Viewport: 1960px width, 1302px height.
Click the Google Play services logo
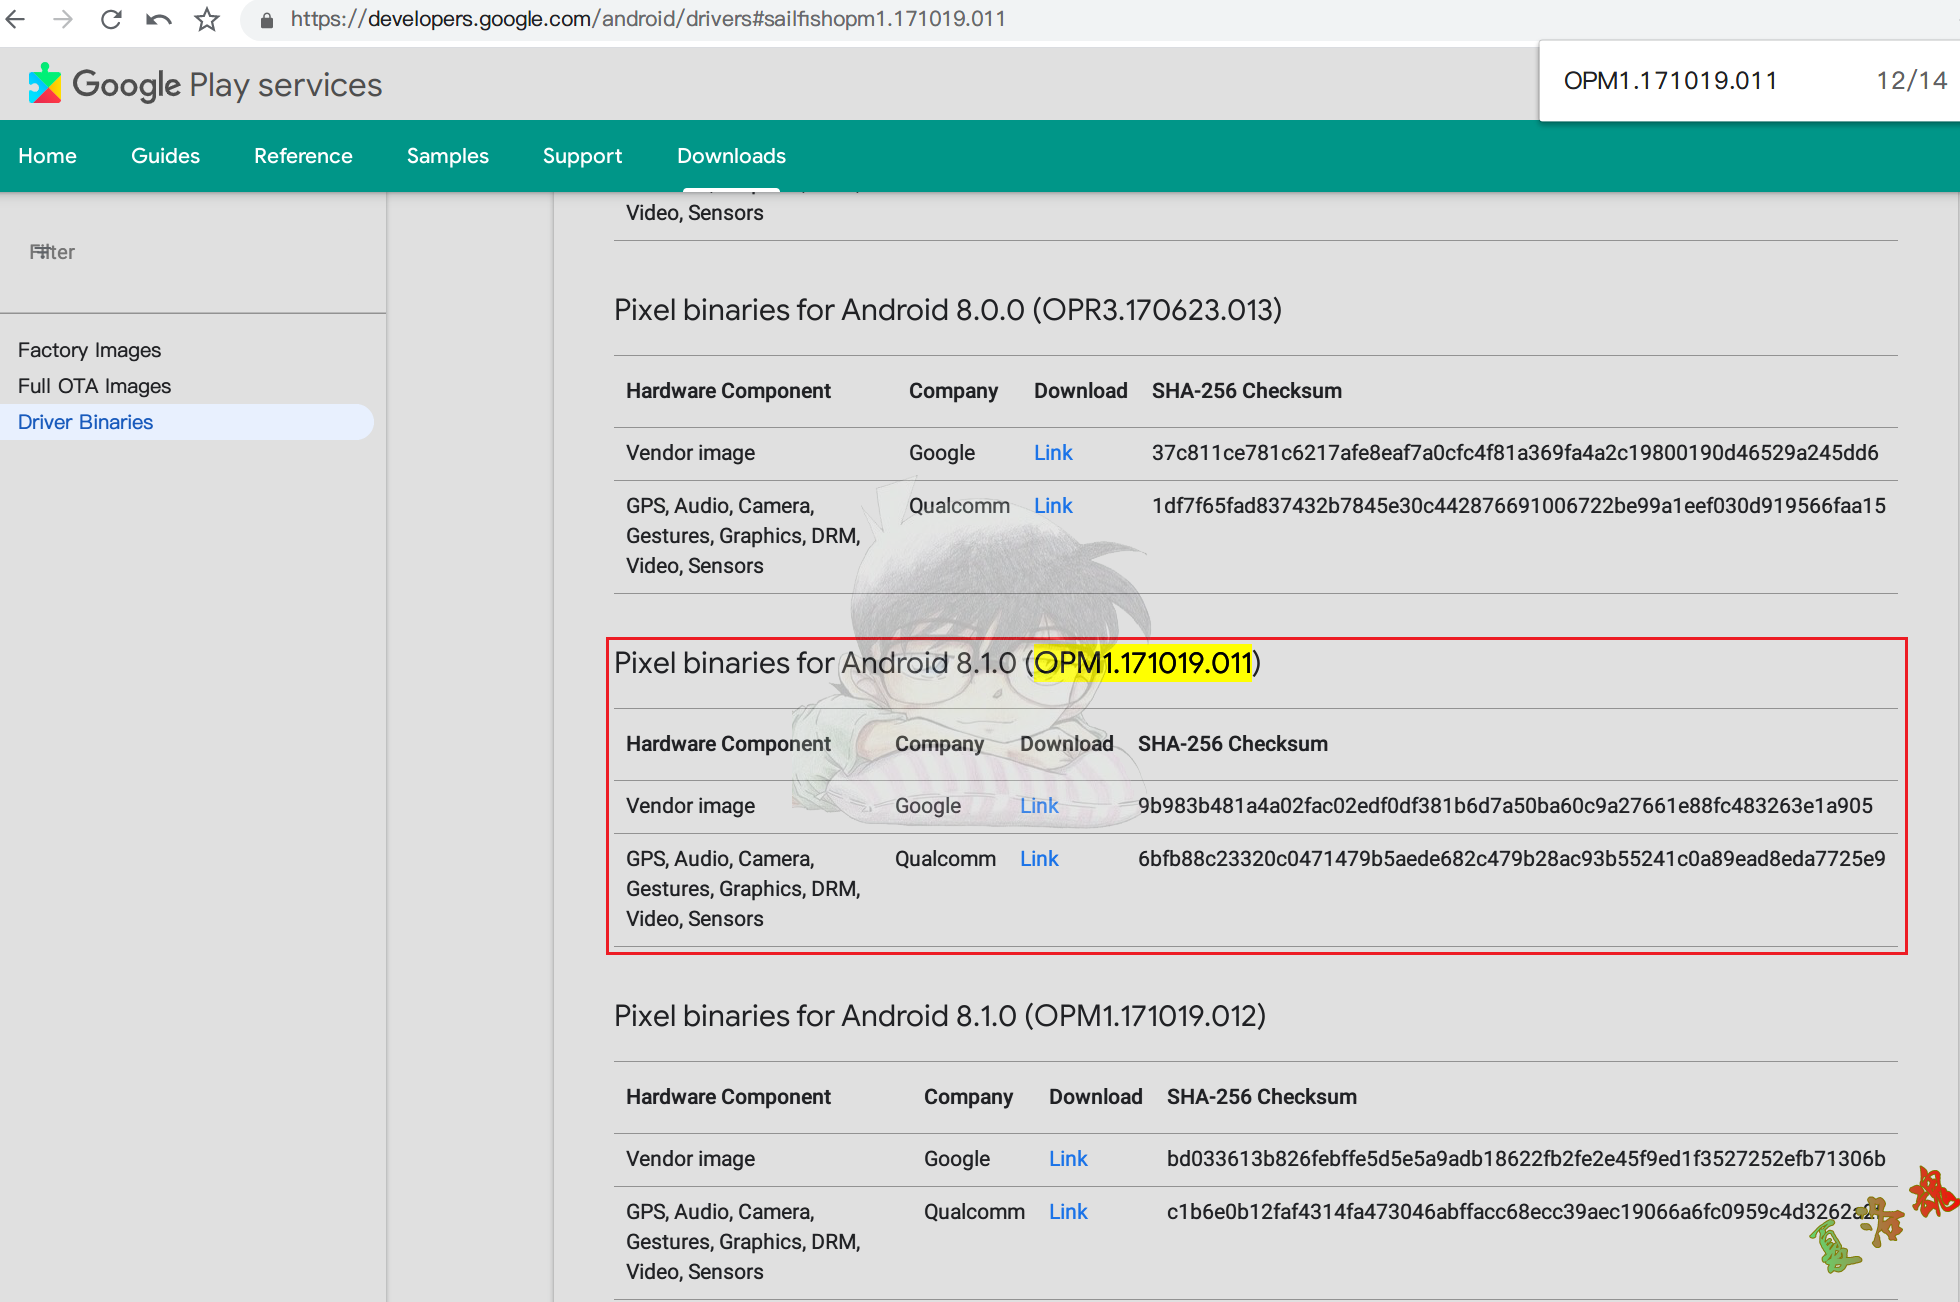coord(44,85)
